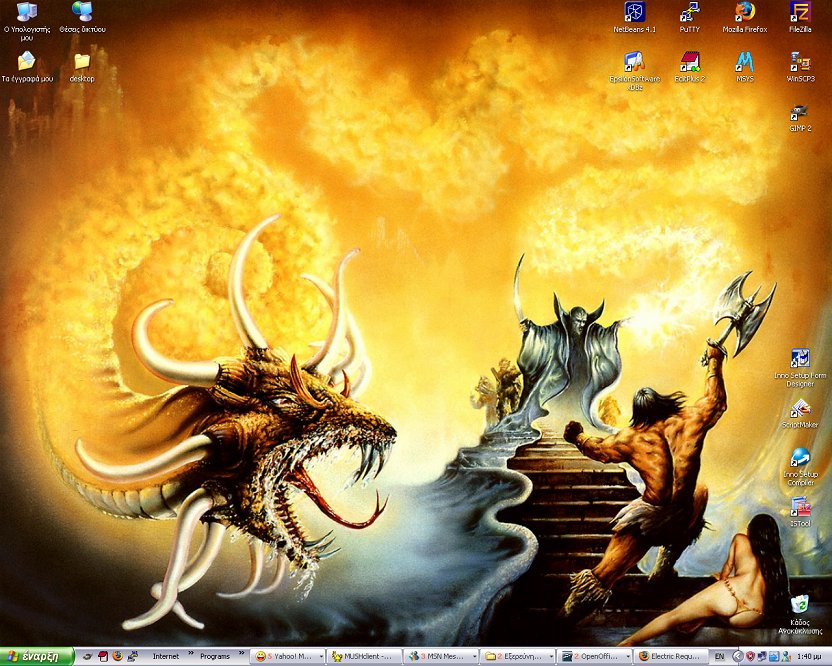Open the Inno Setup Form Designer shortcut
Image resolution: width=832 pixels, height=666 pixels.
tap(800, 367)
